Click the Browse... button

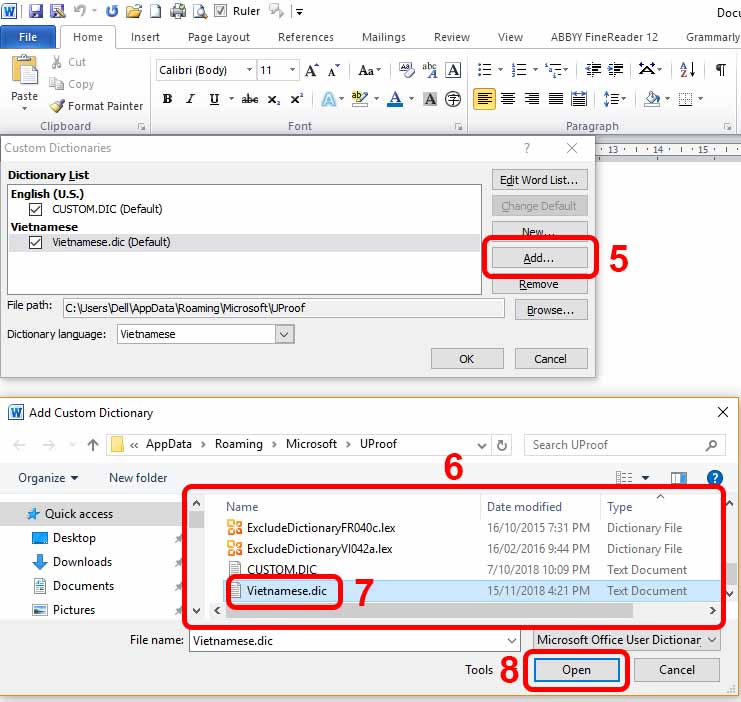coord(551,310)
